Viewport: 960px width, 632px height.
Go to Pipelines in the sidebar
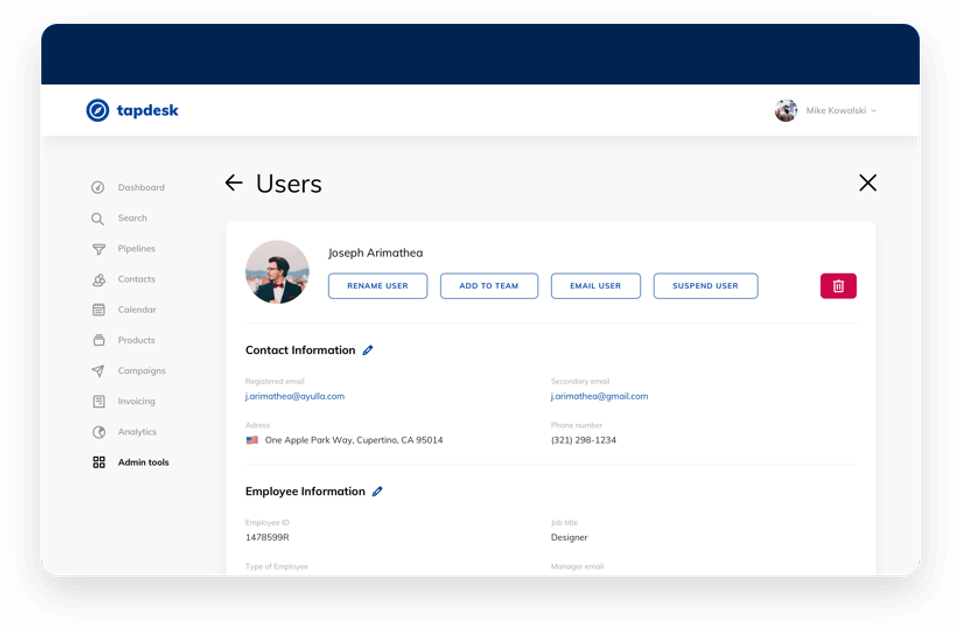pyautogui.click(x=137, y=249)
